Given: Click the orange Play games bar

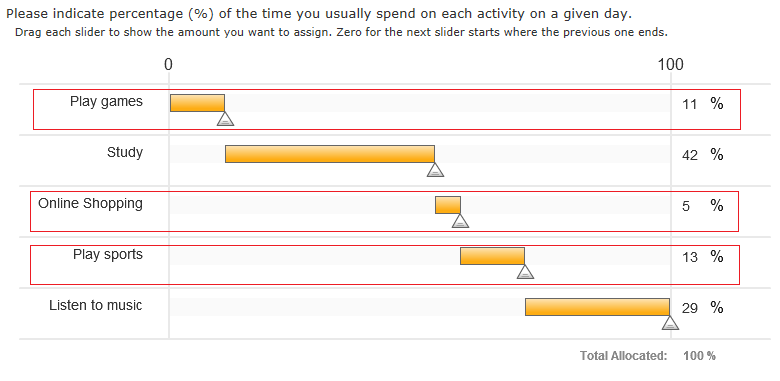Looking at the screenshot, I should tap(197, 103).
